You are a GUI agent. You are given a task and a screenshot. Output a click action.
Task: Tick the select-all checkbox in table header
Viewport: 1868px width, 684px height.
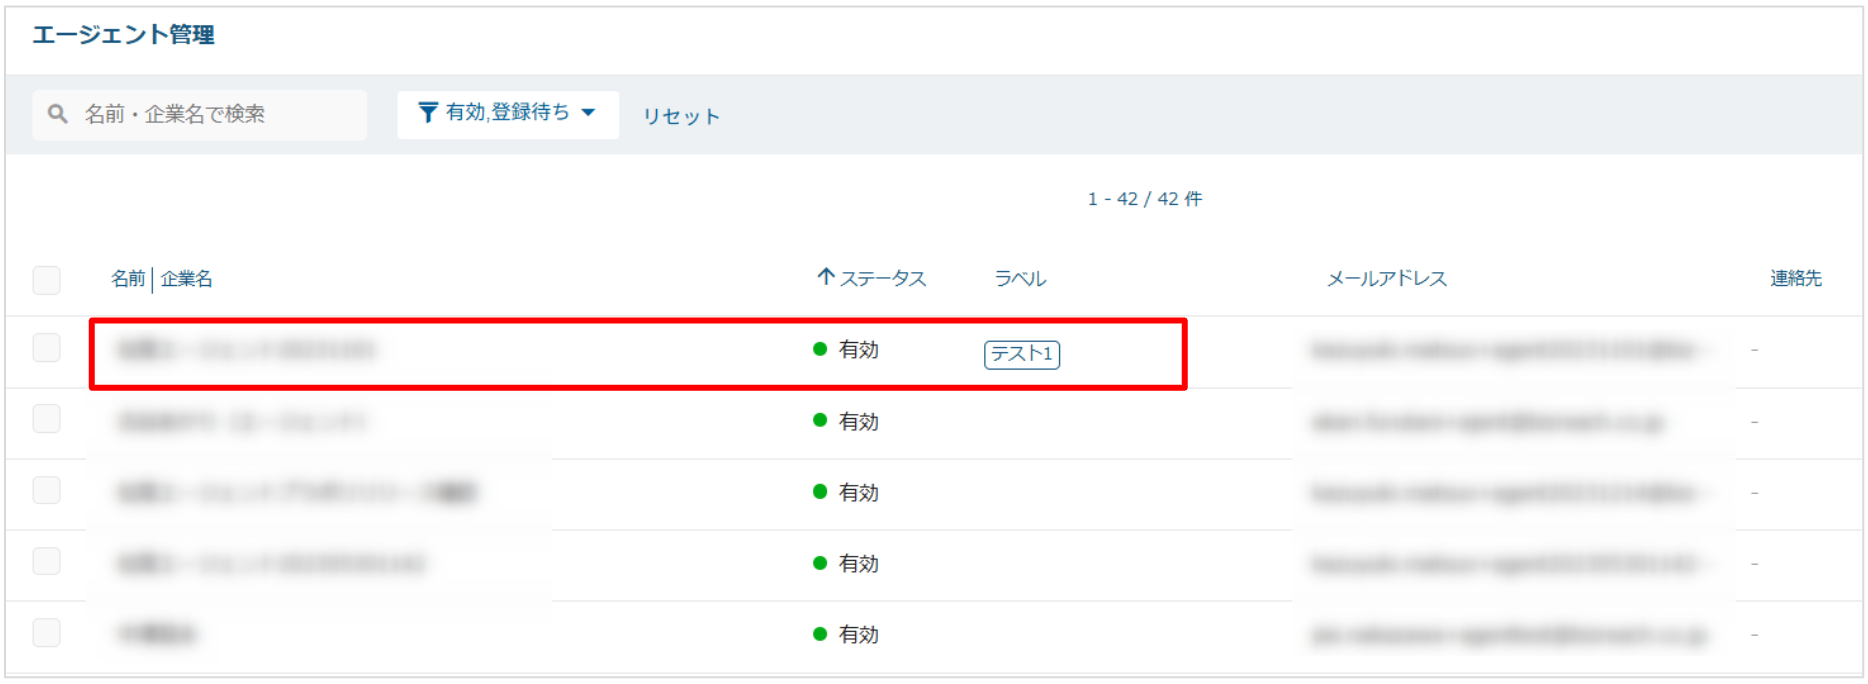click(47, 279)
